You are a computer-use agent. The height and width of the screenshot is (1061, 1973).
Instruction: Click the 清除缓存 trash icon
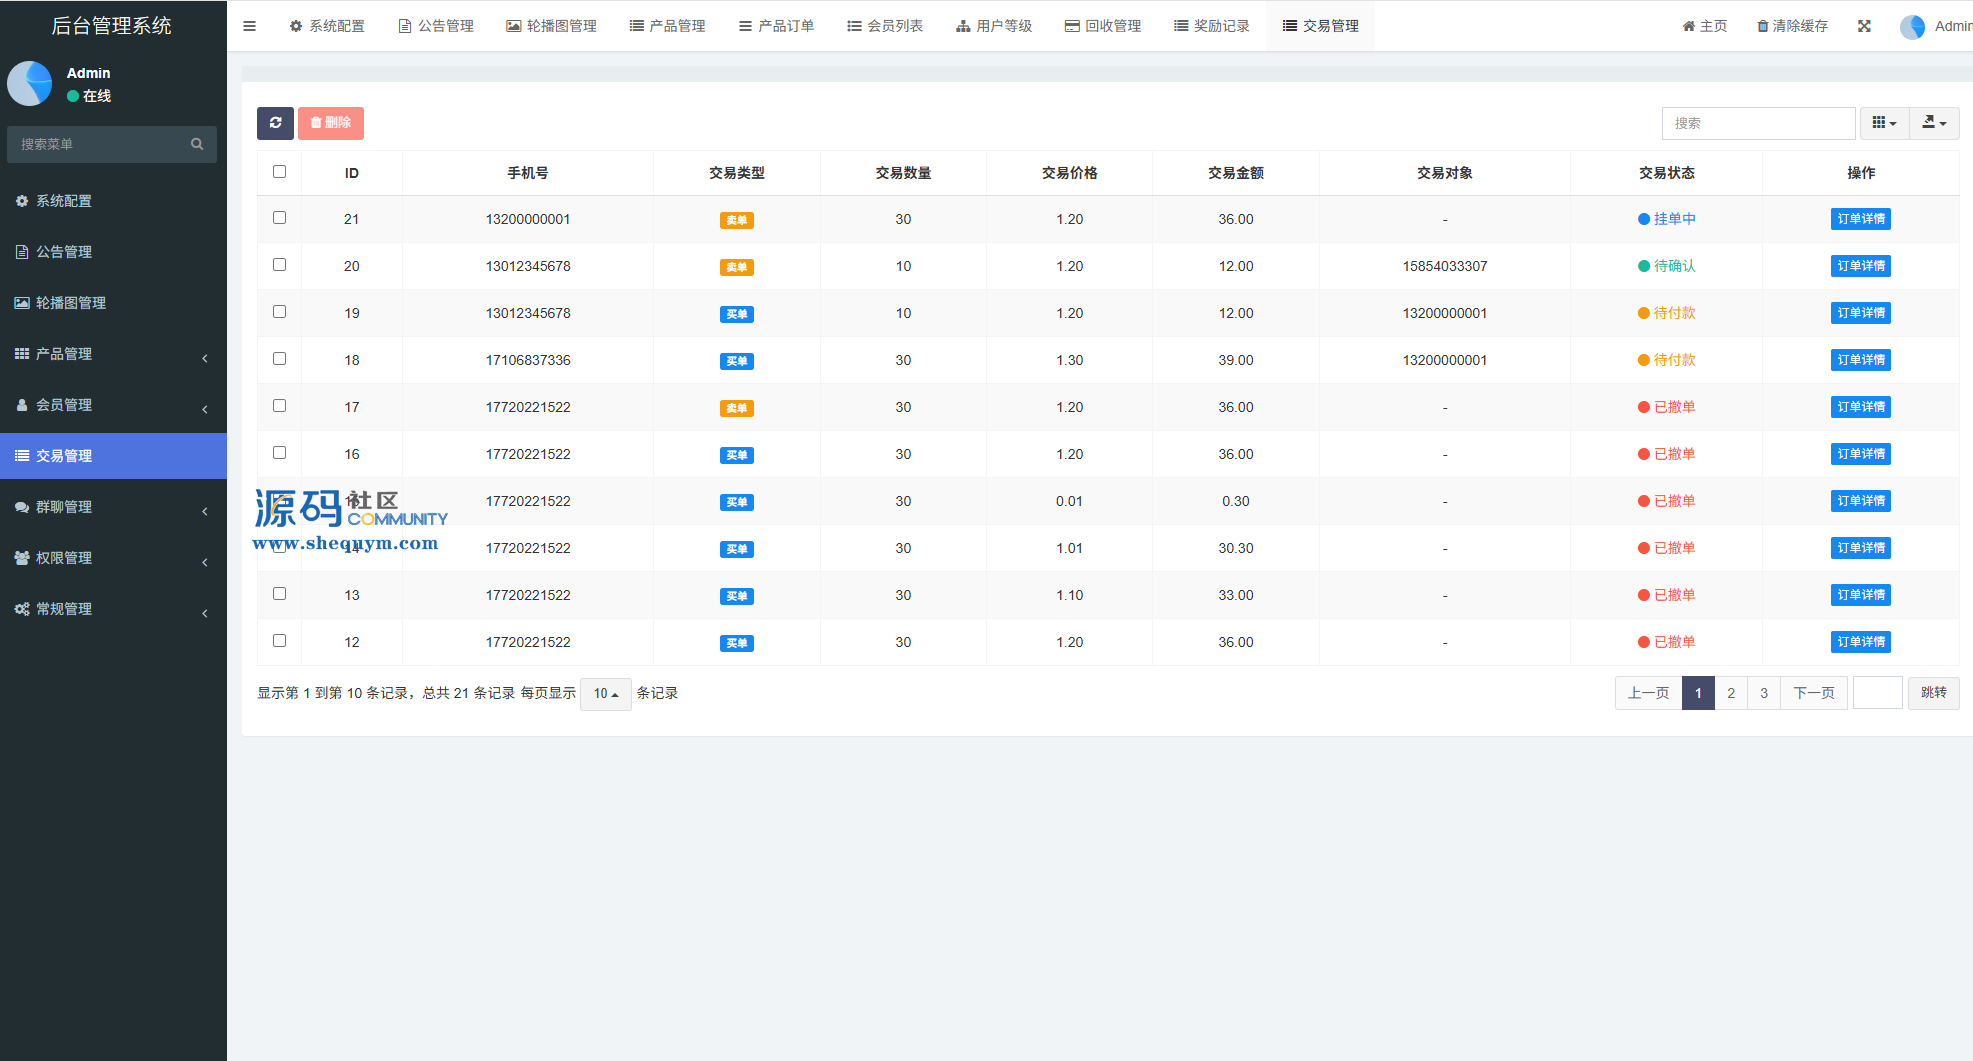click(1762, 26)
